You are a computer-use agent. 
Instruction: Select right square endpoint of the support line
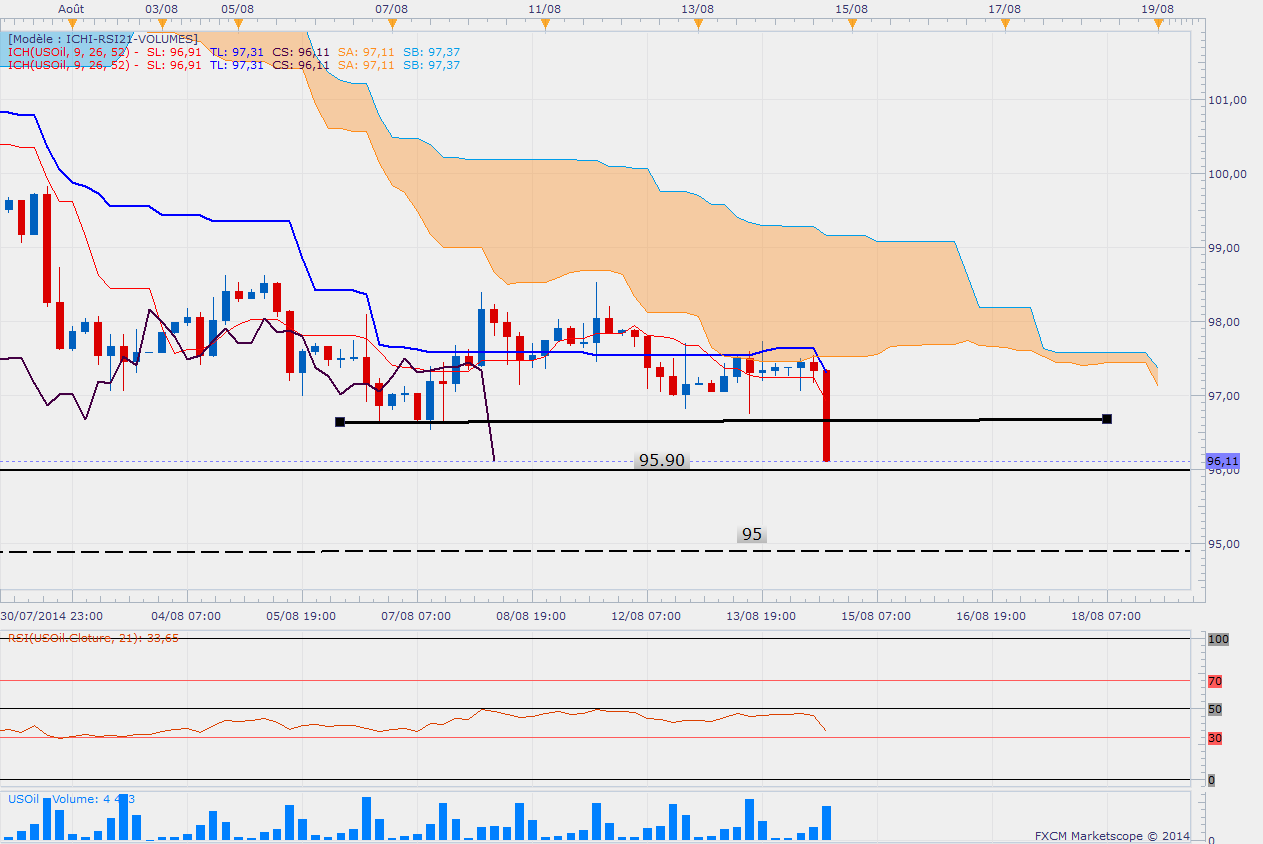point(1107,419)
